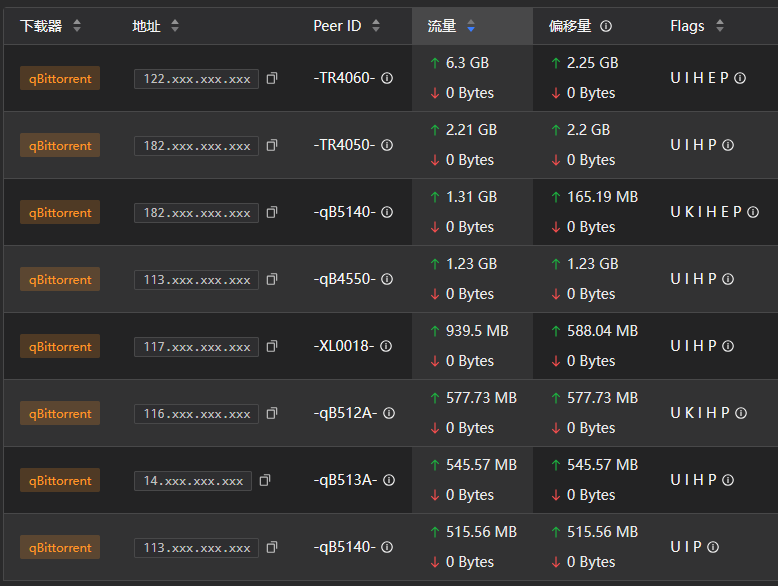Open info for Peer ID -qB513A-
This screenshot has width=778, height=586.
tap(389, 480)
